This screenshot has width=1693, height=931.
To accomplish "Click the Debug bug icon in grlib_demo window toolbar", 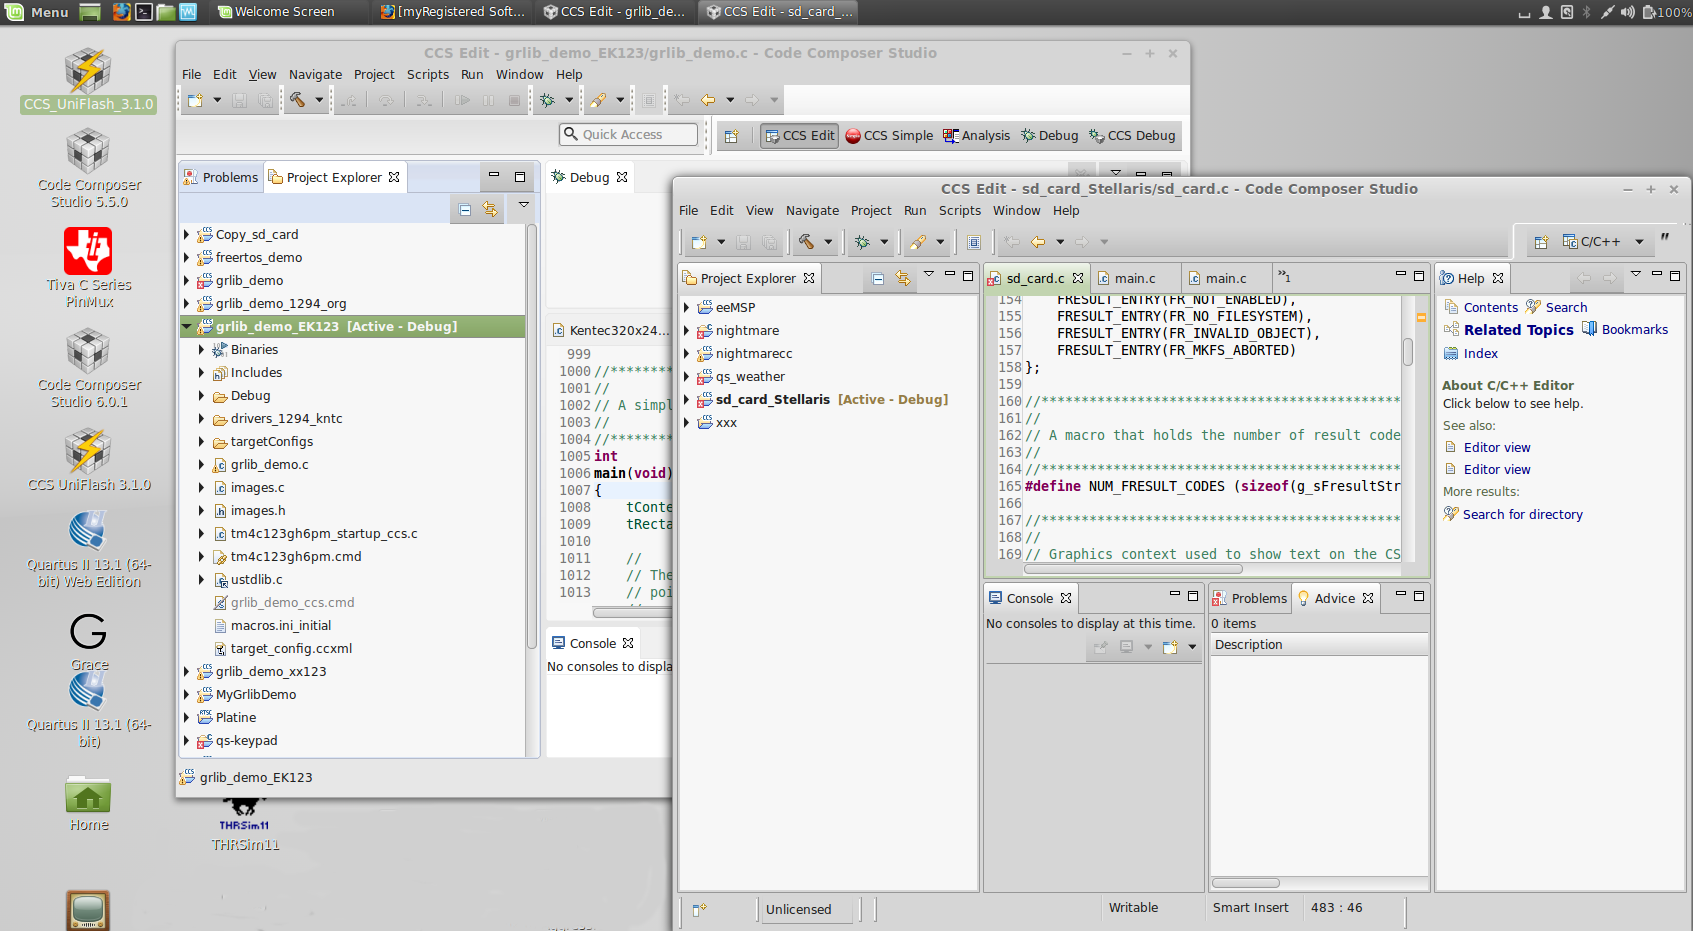I will [548, 100].
